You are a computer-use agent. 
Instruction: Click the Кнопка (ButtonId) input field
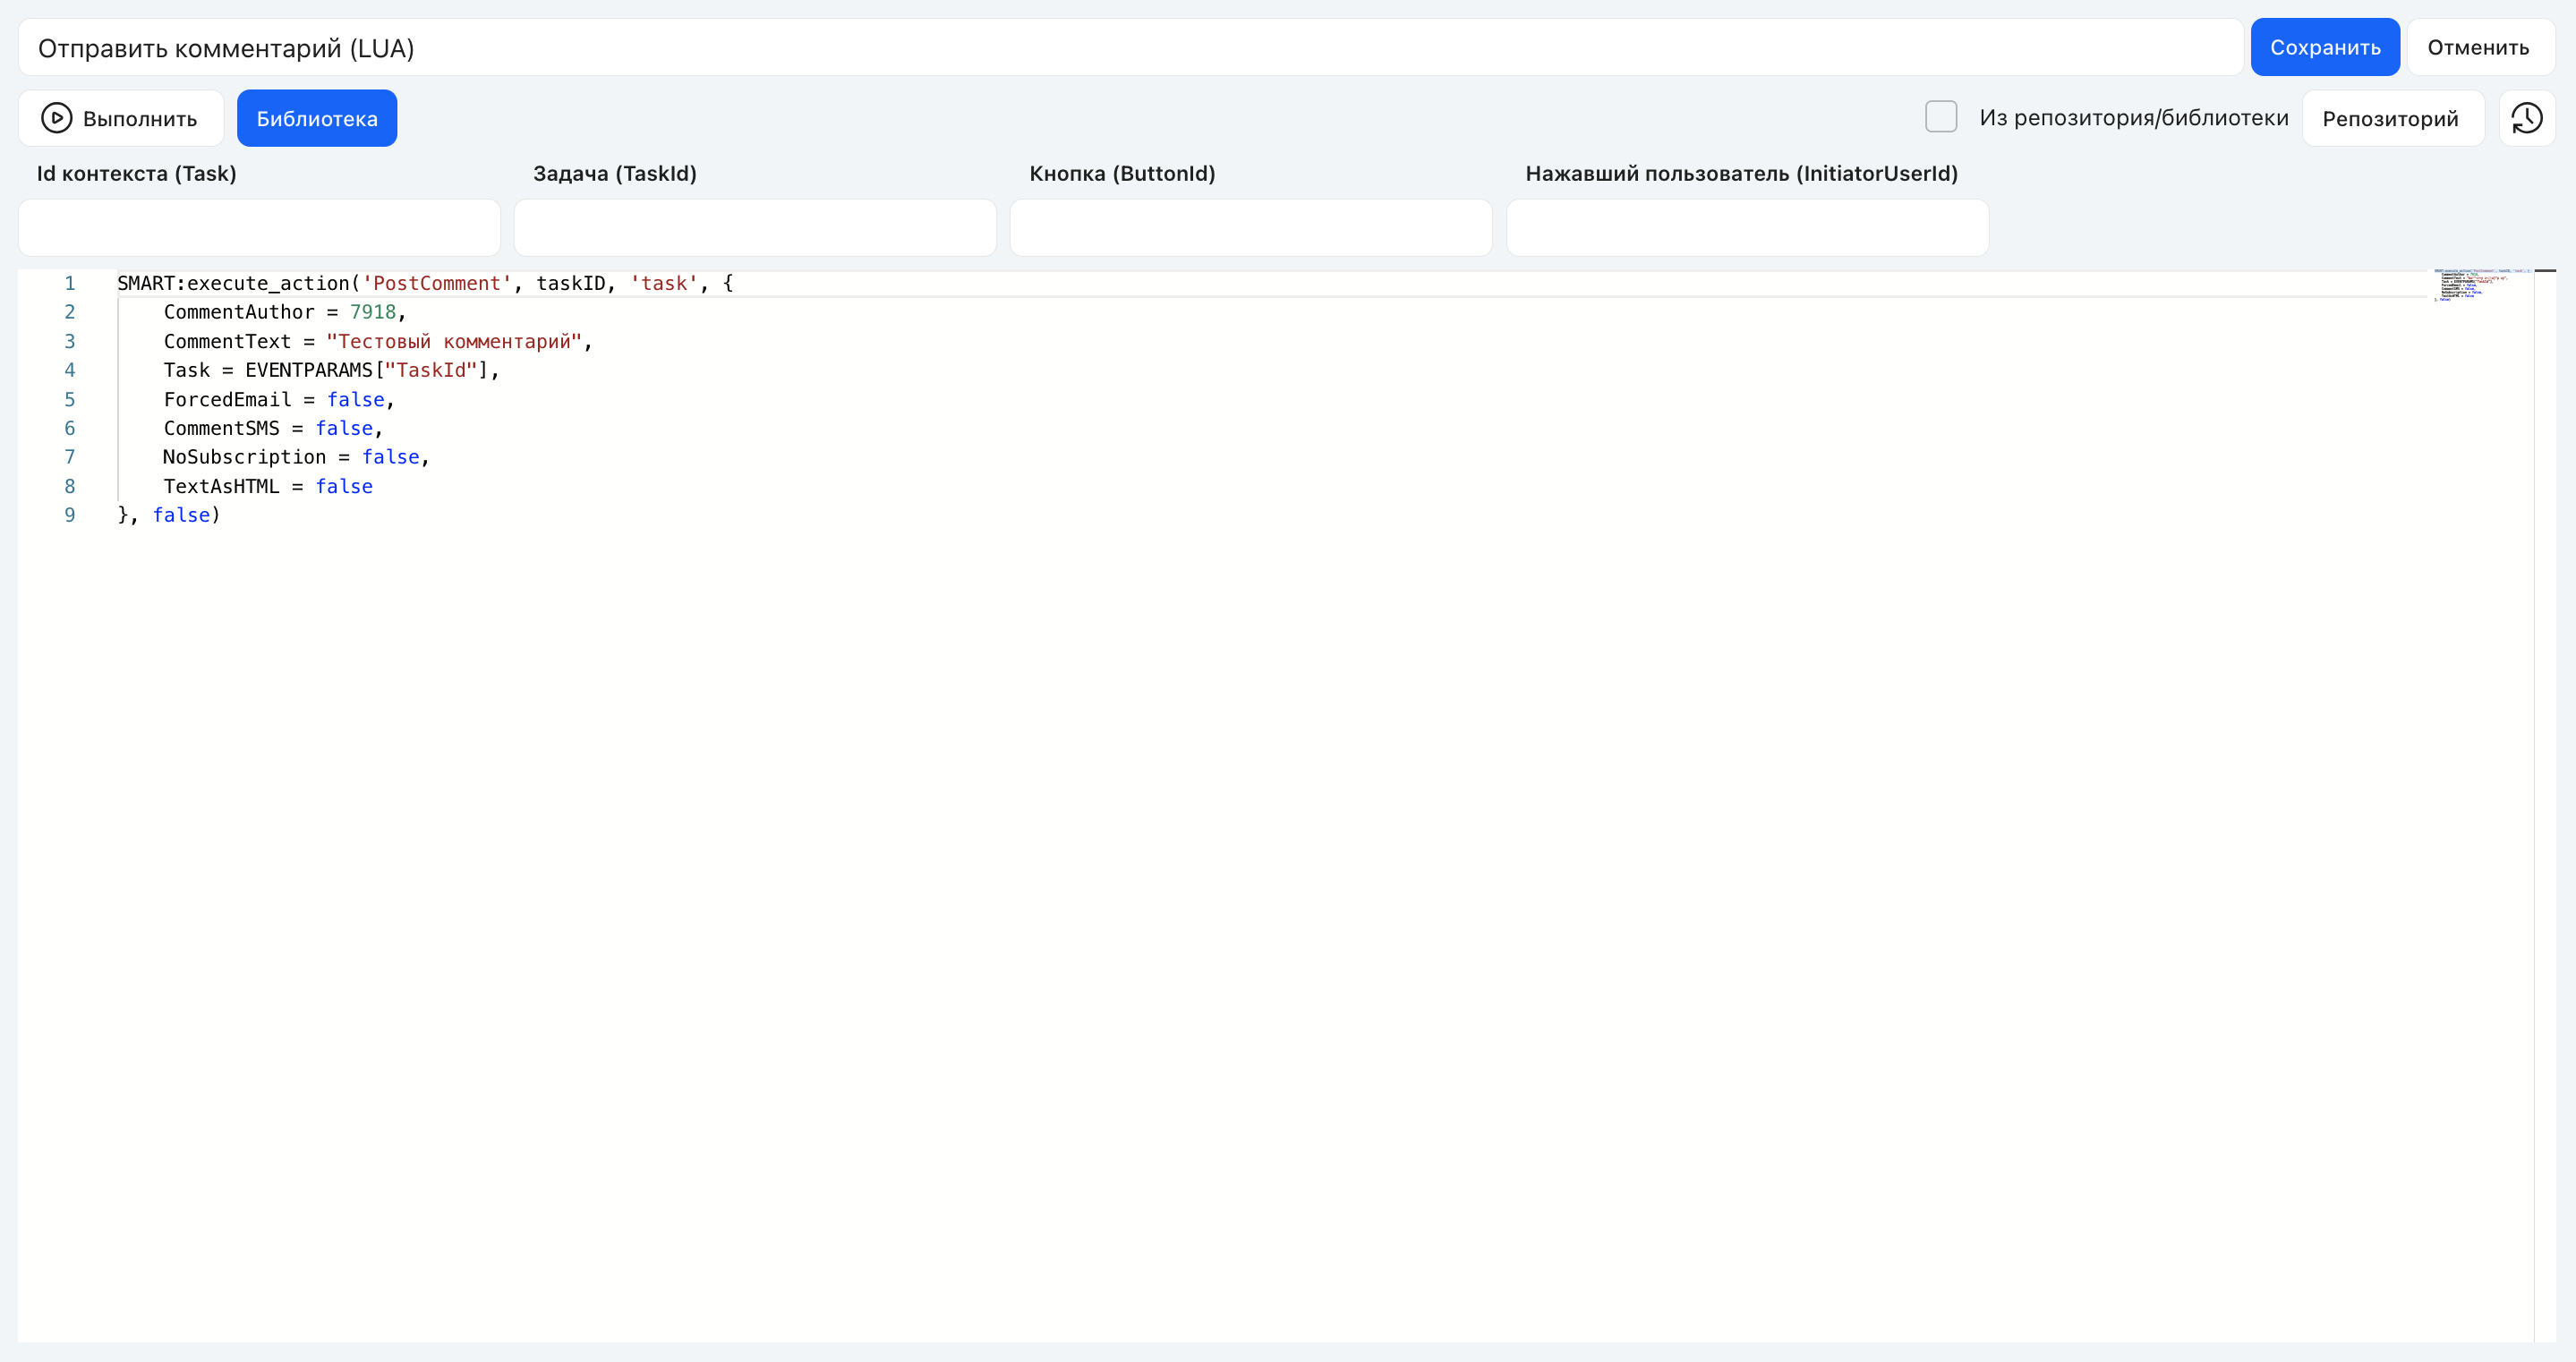[x=1251, y=228]
